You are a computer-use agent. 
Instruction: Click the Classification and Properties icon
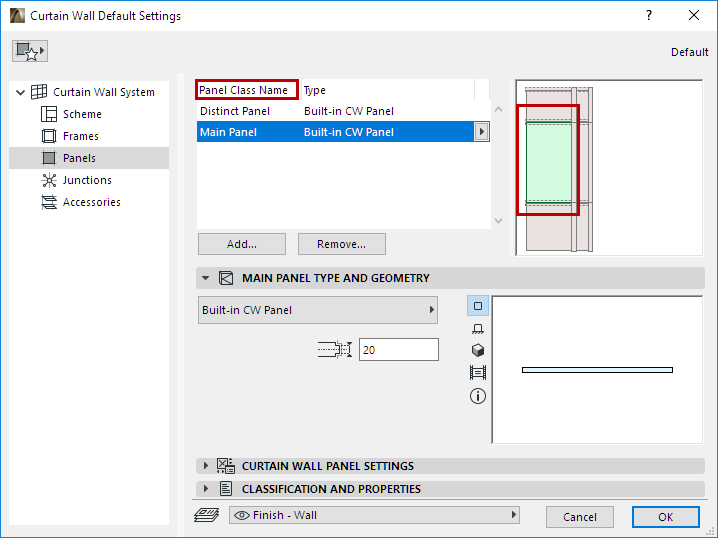point(226,489)
